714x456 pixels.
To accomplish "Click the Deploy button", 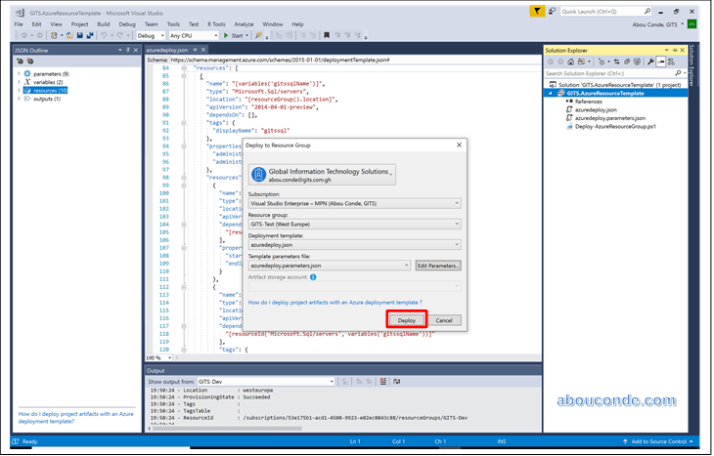I will coord(406,320).
